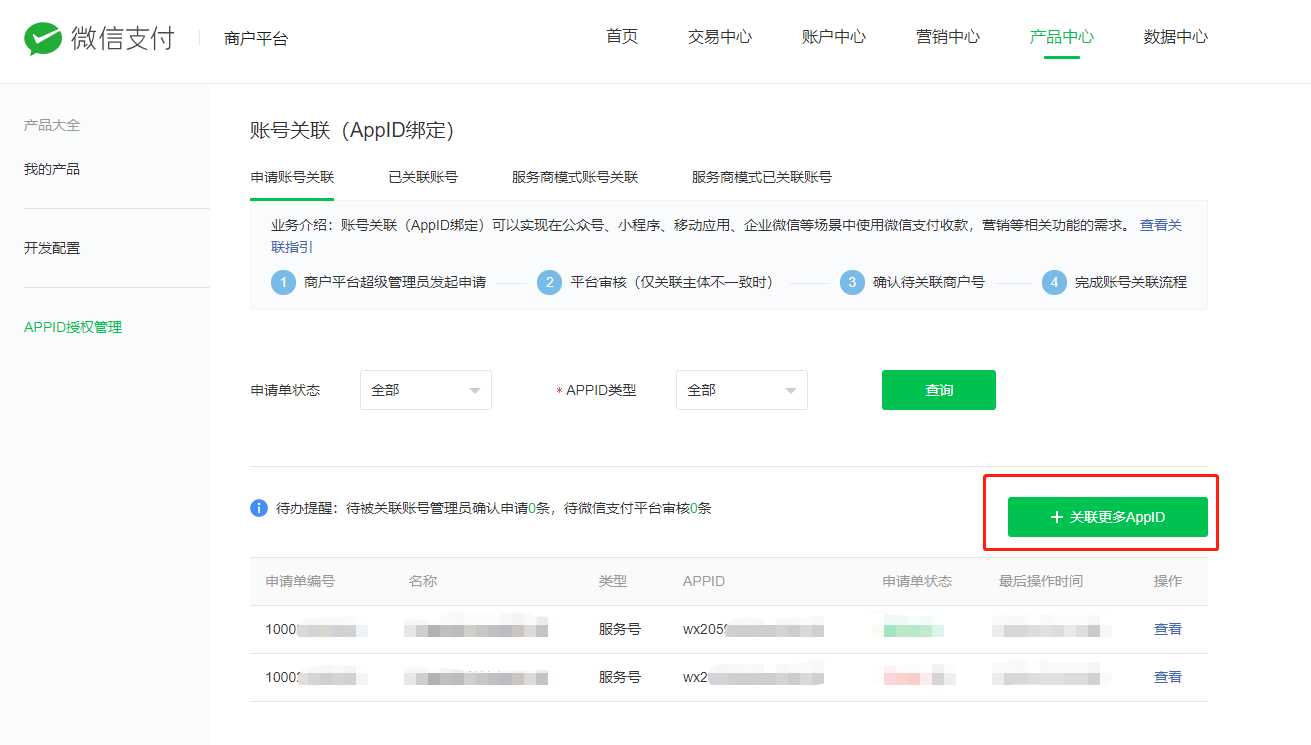
Task: Click the 操作 column header
Action: tap(1168, 581)
